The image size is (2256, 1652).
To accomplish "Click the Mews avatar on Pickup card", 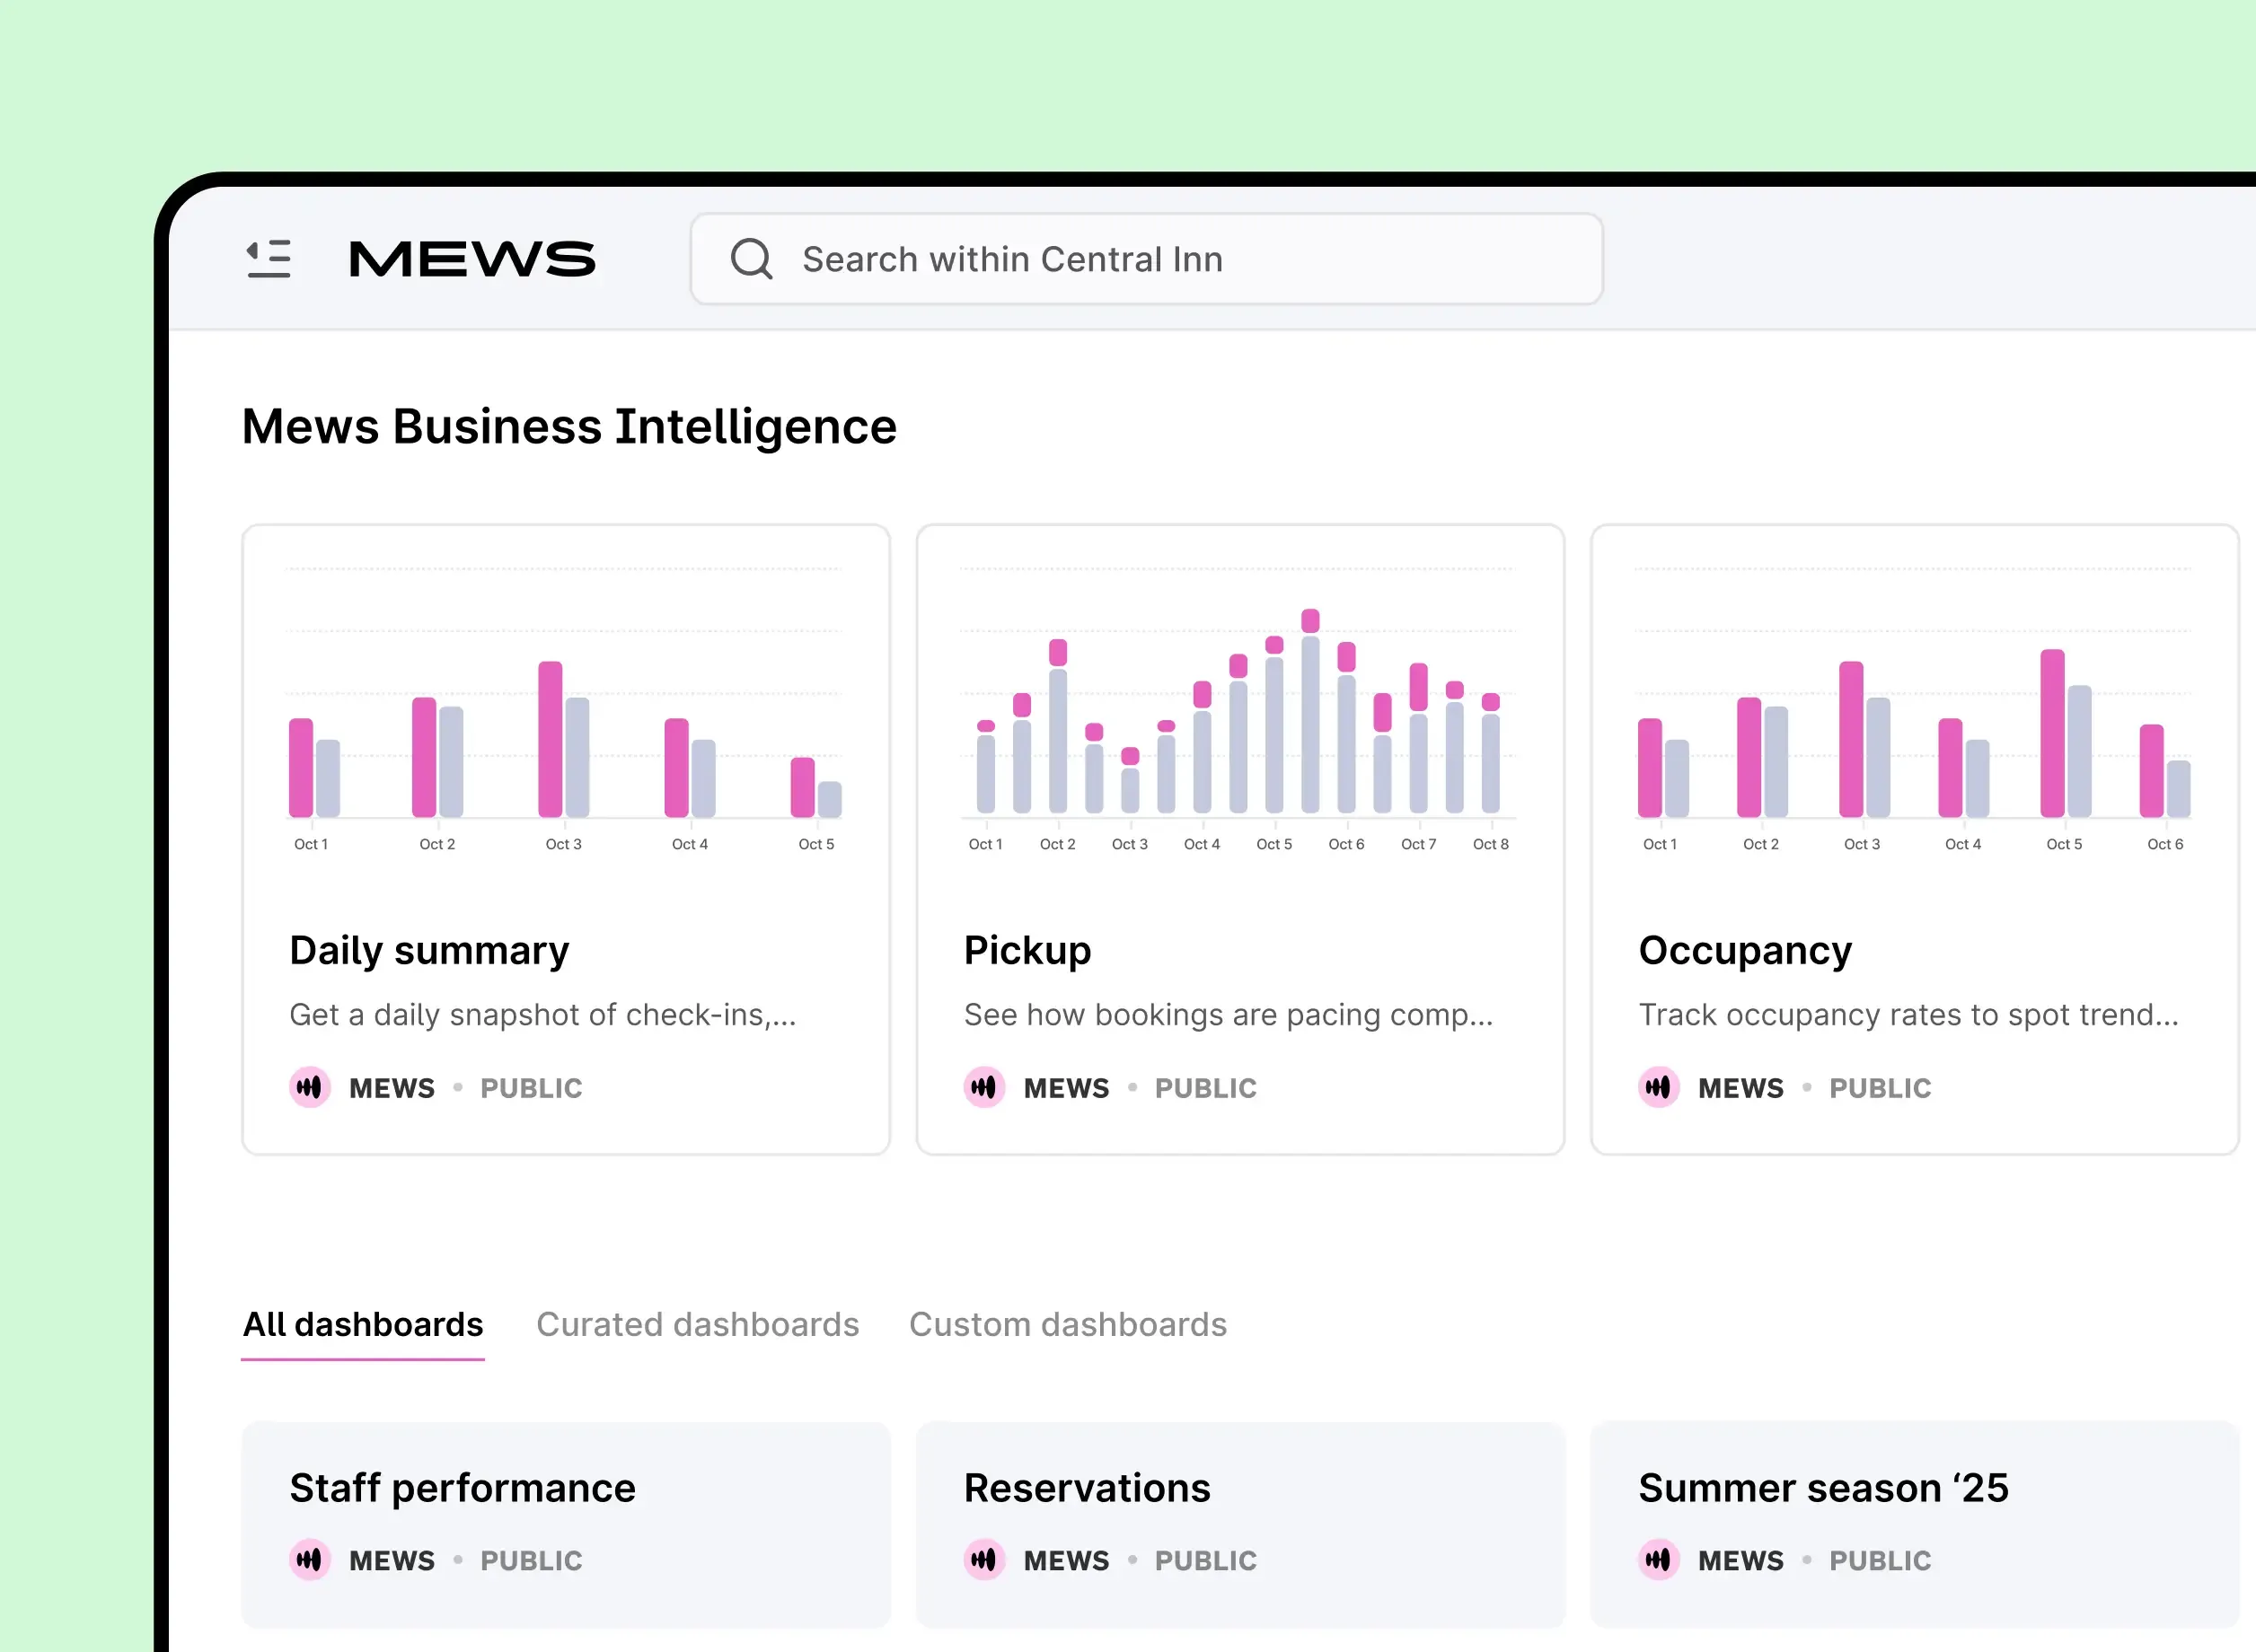I will [x=985, y=1087].
